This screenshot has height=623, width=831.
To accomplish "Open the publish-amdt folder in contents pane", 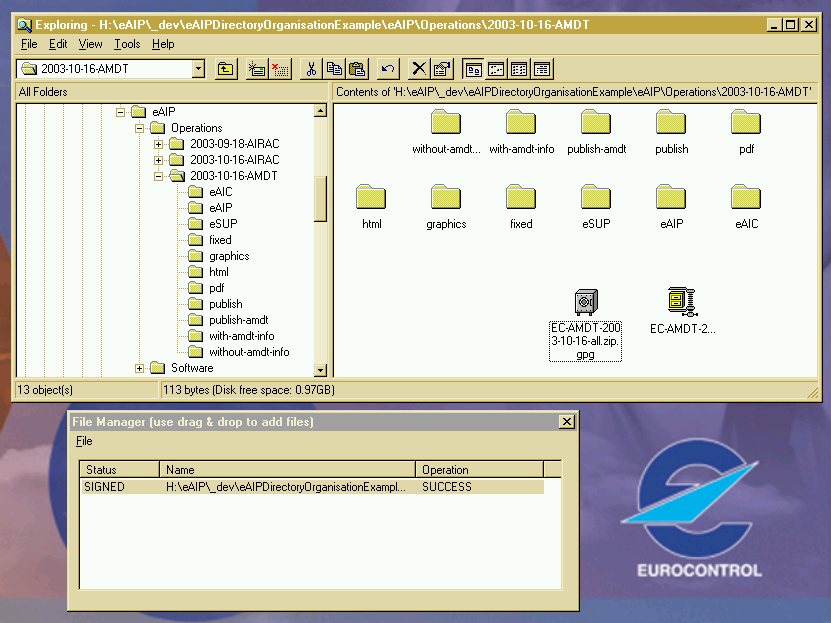I will 596,125.
